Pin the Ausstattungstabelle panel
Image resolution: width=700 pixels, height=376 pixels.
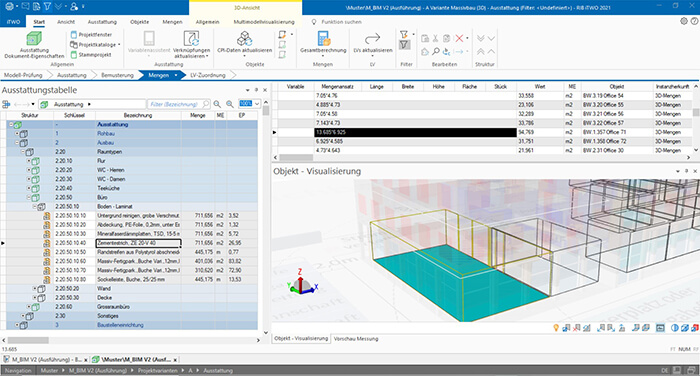click(256, 90)
